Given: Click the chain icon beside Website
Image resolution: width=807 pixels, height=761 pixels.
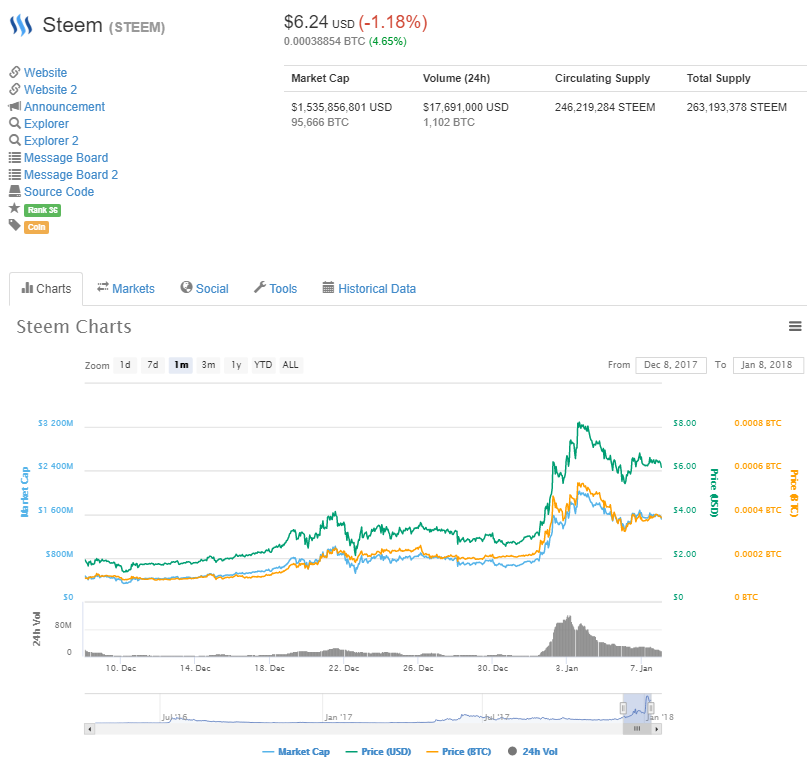Looking at the screenshot, I should tap(15, 72).
